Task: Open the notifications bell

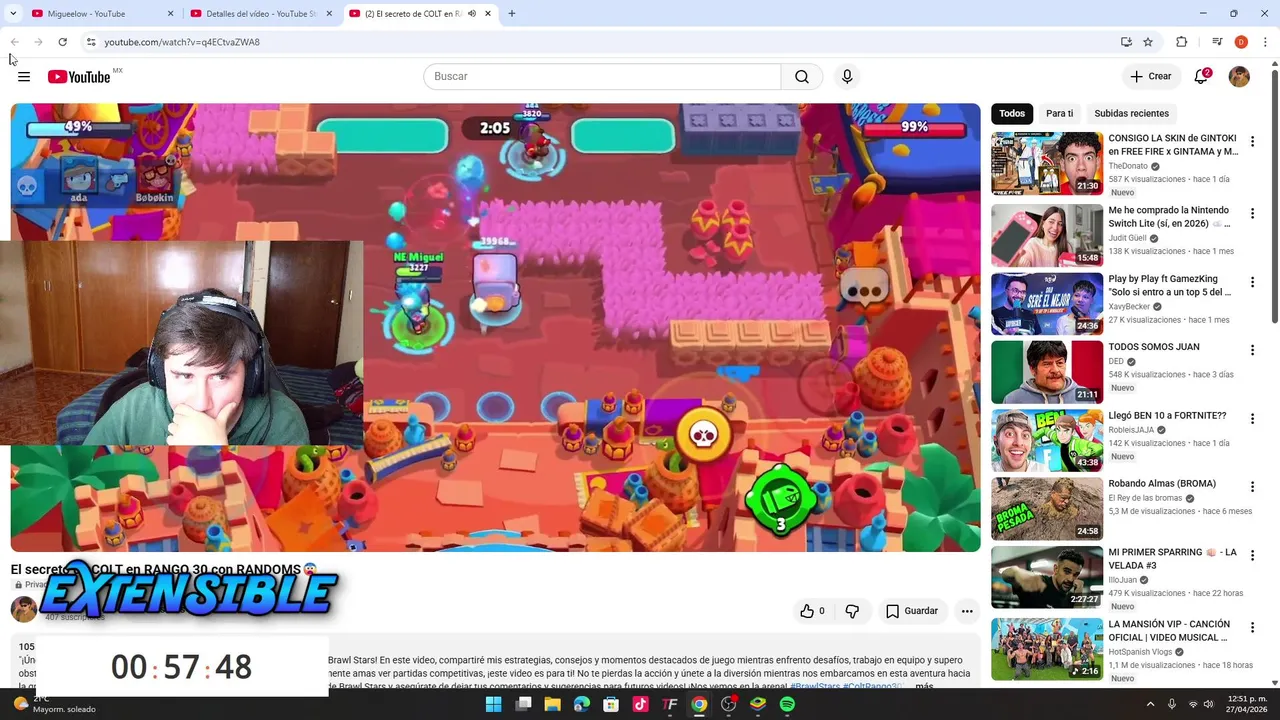Action: (1202, 77)
